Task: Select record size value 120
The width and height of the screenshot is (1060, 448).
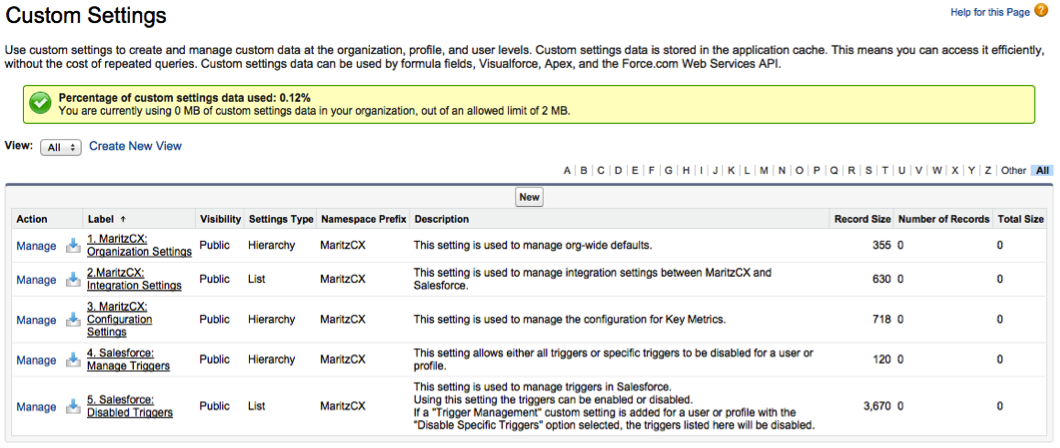Action: click(882, 359)
